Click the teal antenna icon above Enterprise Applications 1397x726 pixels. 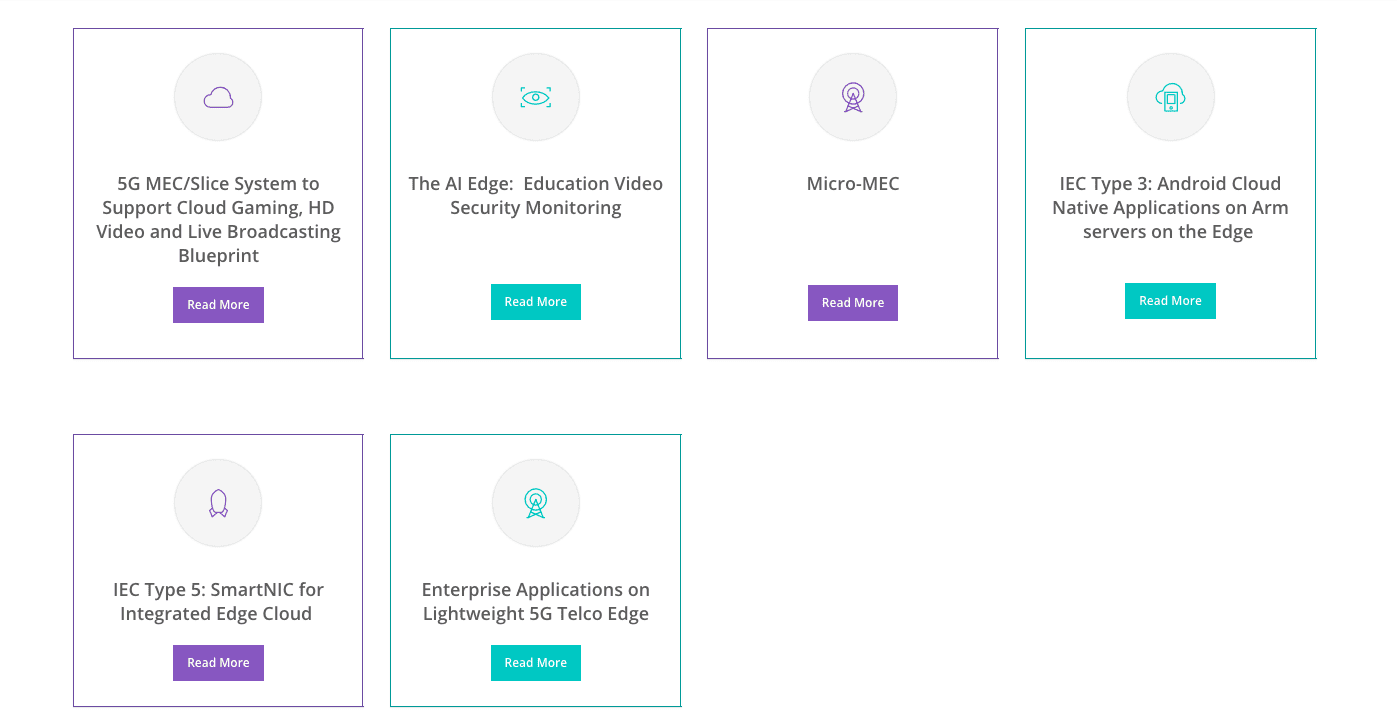coord(536,503)
